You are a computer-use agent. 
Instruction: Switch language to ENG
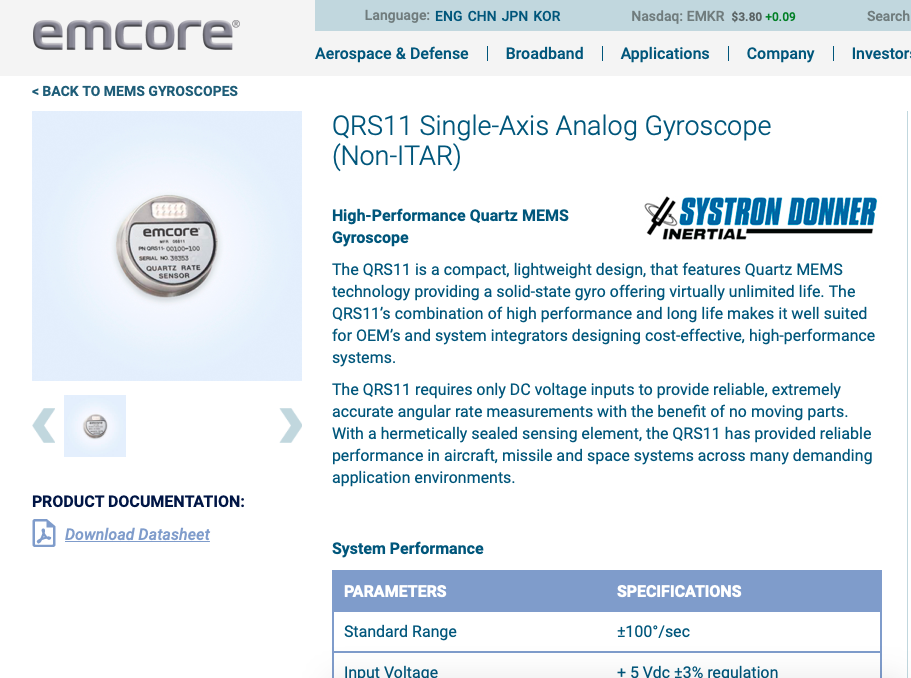448,16
